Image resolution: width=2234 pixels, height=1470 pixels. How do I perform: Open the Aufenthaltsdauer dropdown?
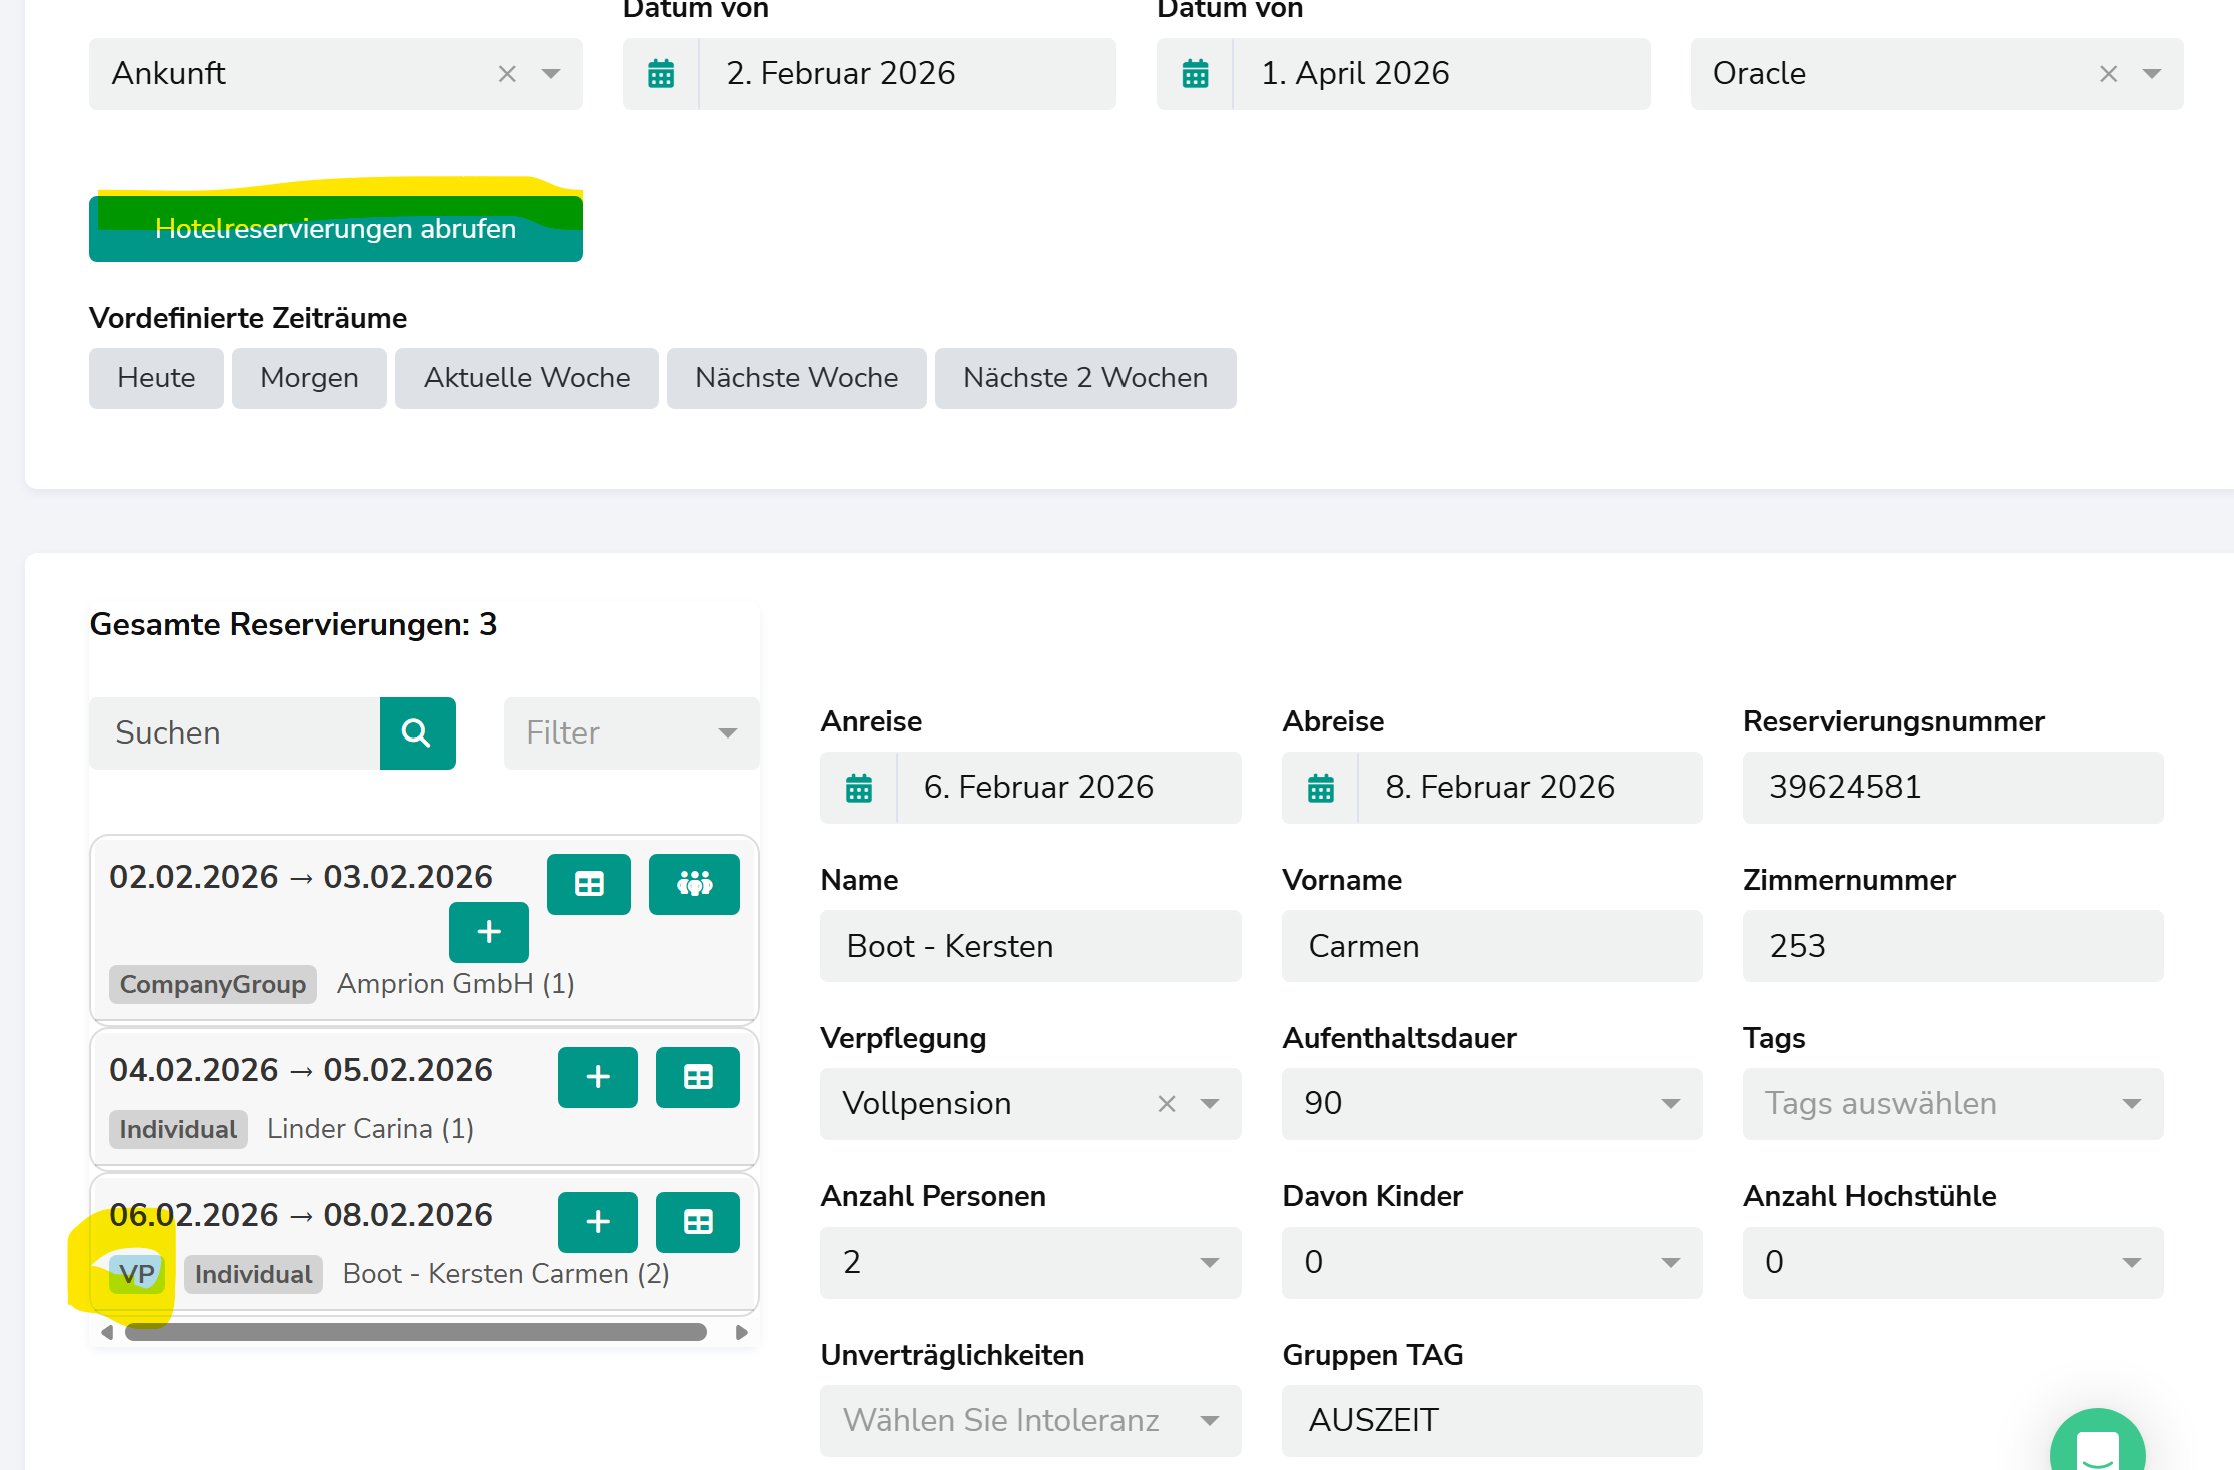click(1492, 1104)
